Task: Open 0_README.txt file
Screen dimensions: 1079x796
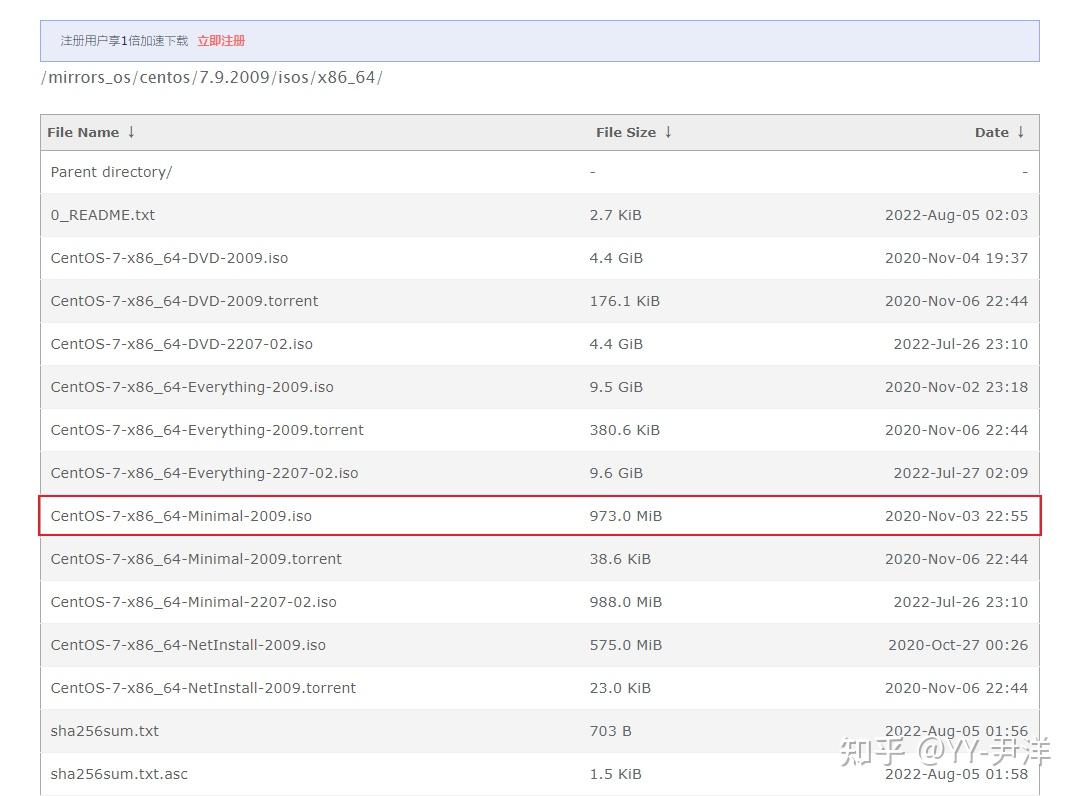Action: (103, 215)
